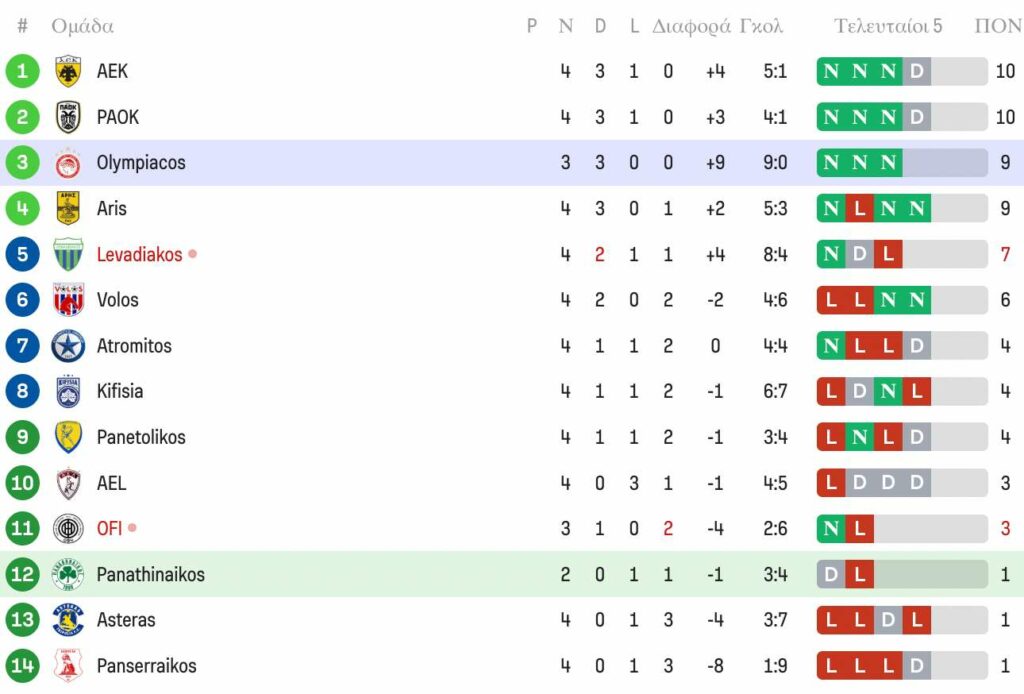
Task: Click the Volos team logo
Action: [68, 300]
